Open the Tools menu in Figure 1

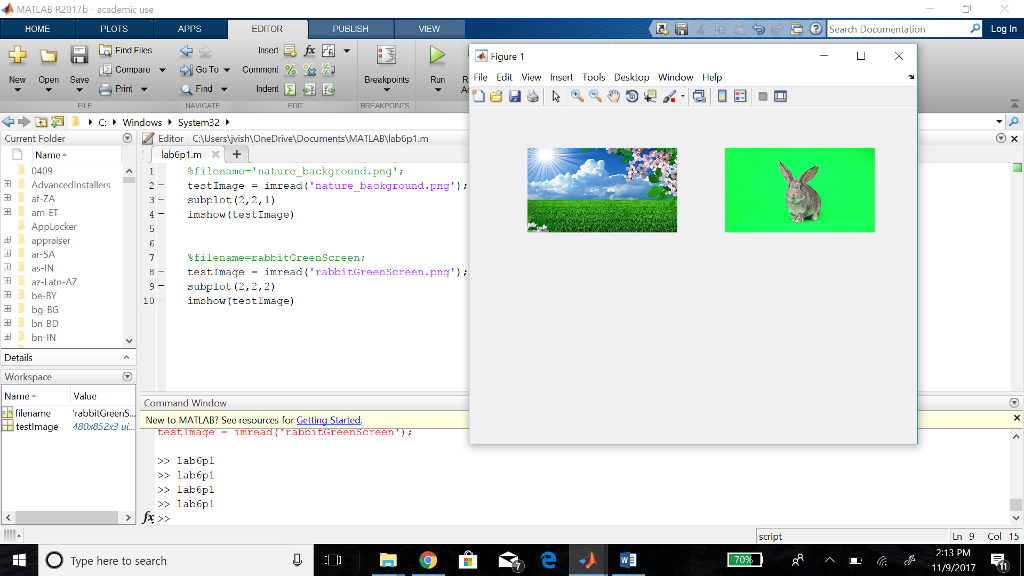click(x=594, y=77)
